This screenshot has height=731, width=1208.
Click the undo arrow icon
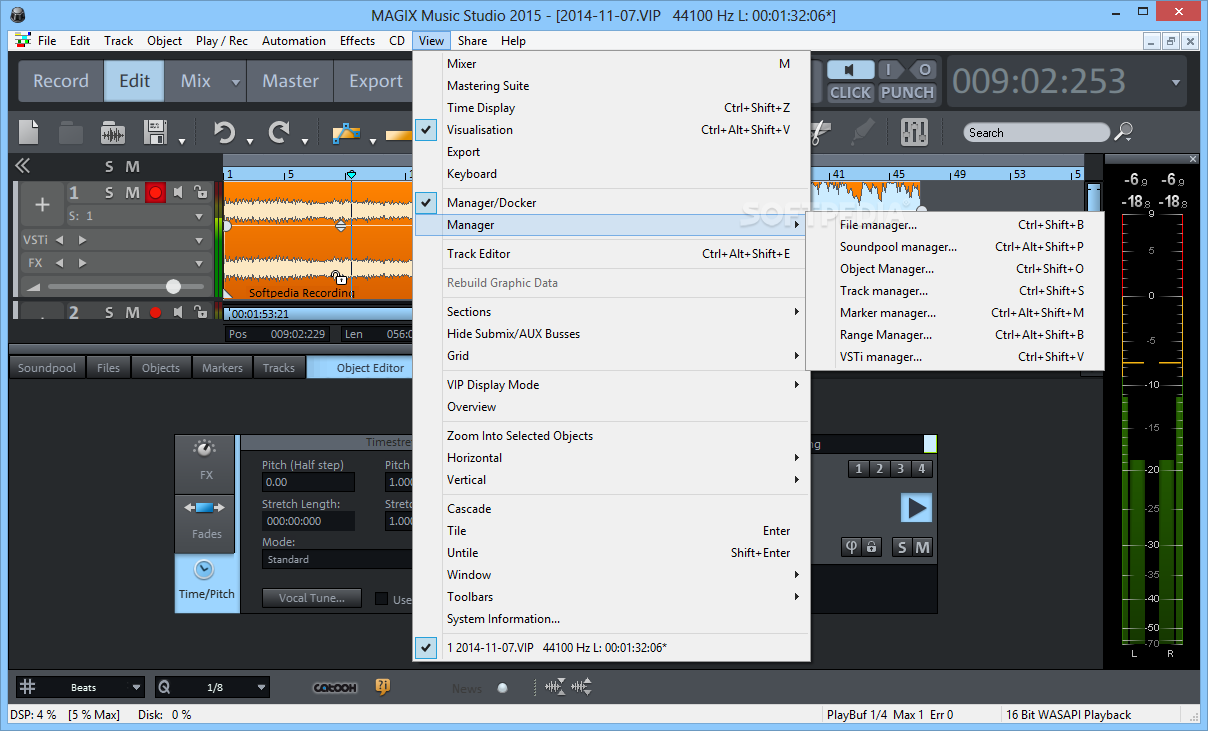point(224,132)
